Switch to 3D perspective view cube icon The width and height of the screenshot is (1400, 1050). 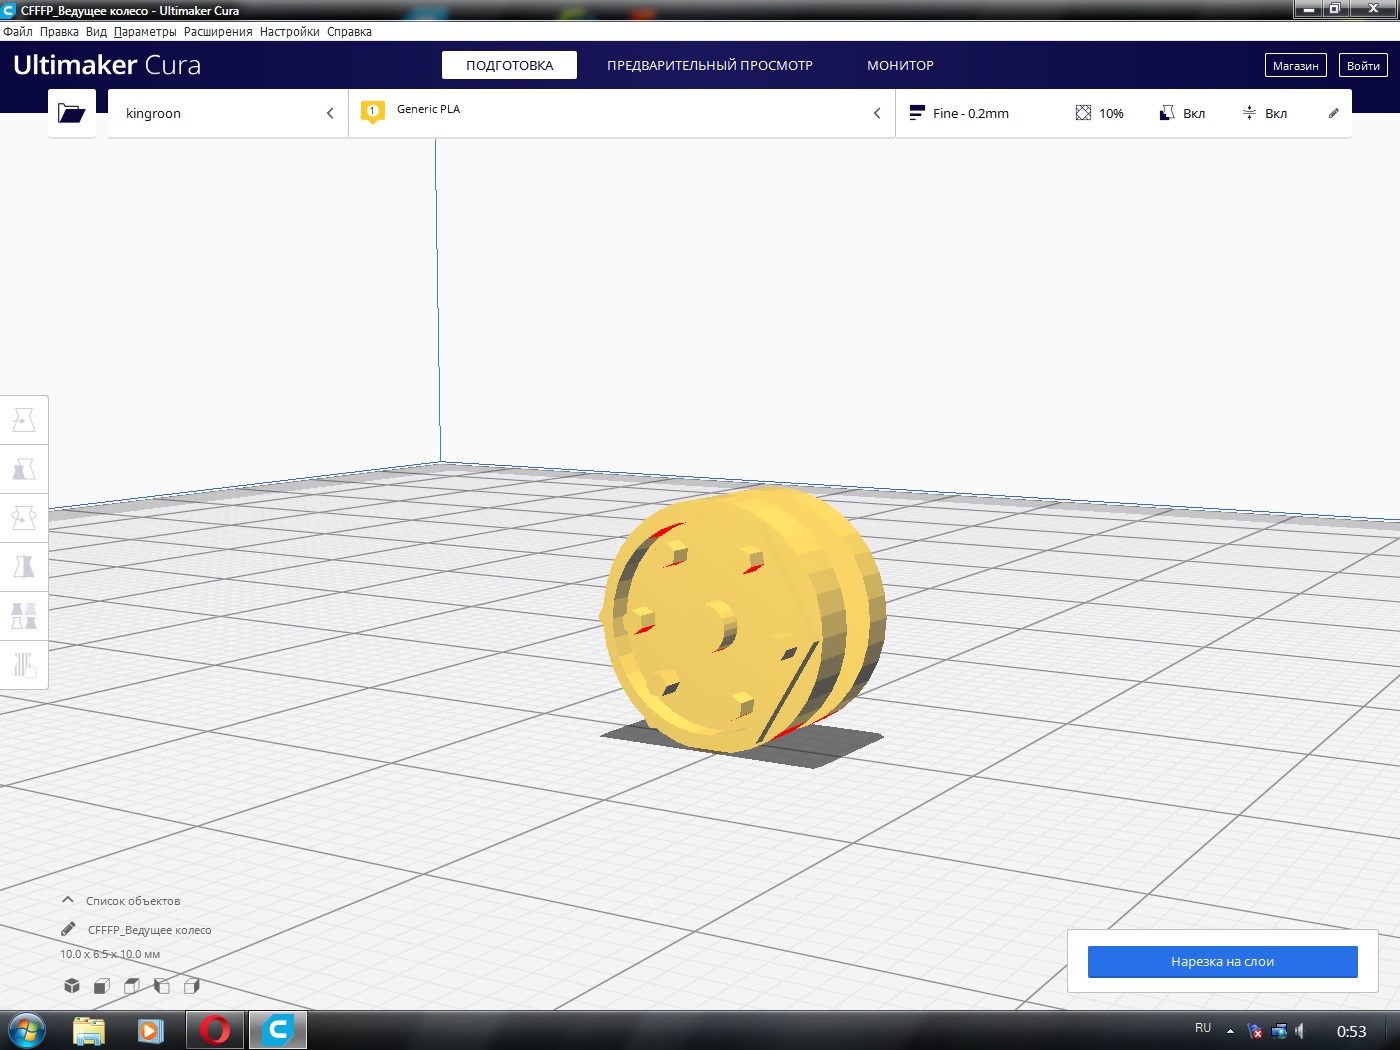[72, 986]
